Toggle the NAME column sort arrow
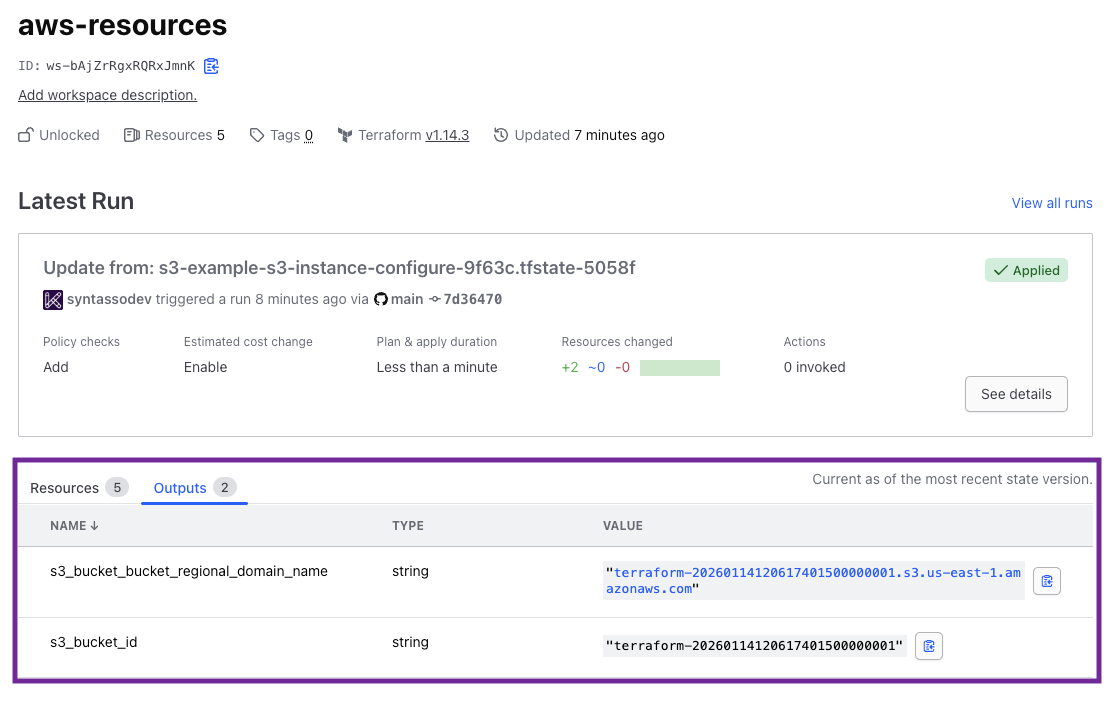 pos(96,525)
